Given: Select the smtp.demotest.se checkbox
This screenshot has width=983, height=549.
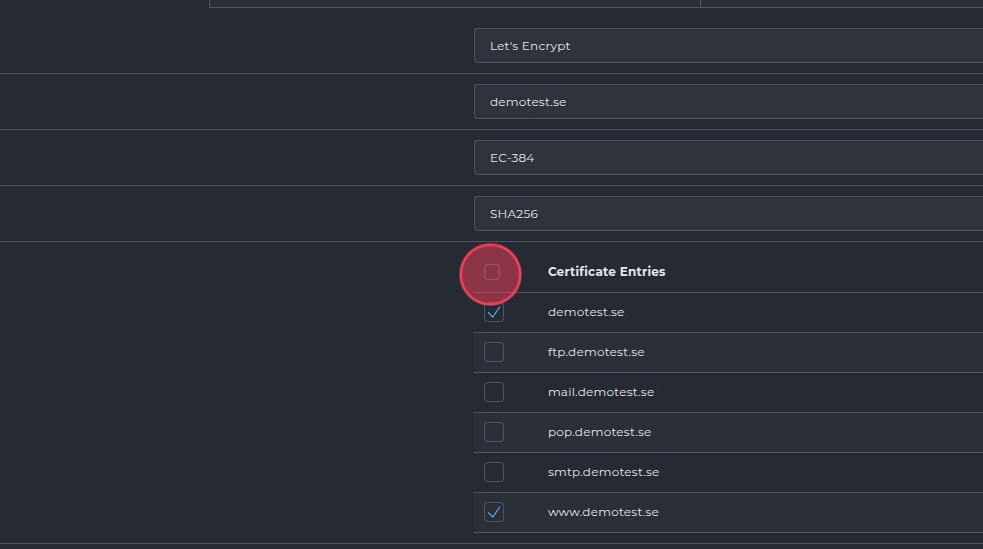Looking at the screenshot, I should click(494, 472).
